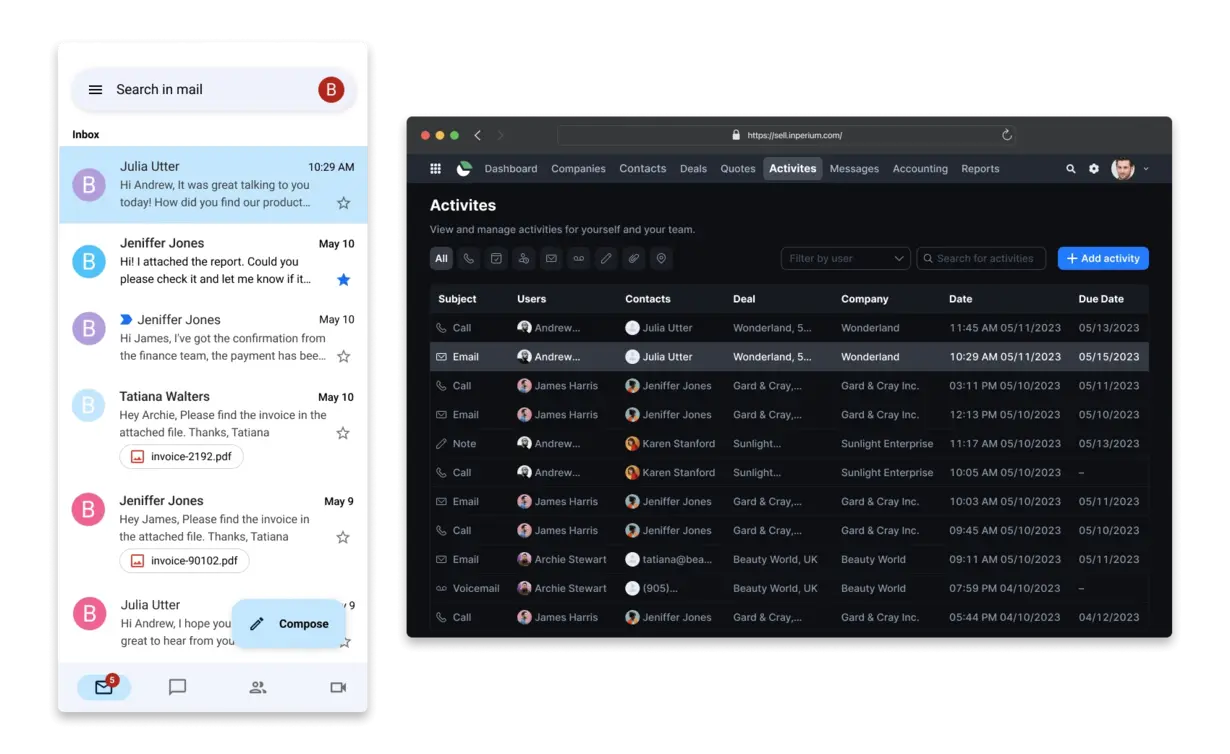
Task: Switch to the Deals tab
Action: 693,169
